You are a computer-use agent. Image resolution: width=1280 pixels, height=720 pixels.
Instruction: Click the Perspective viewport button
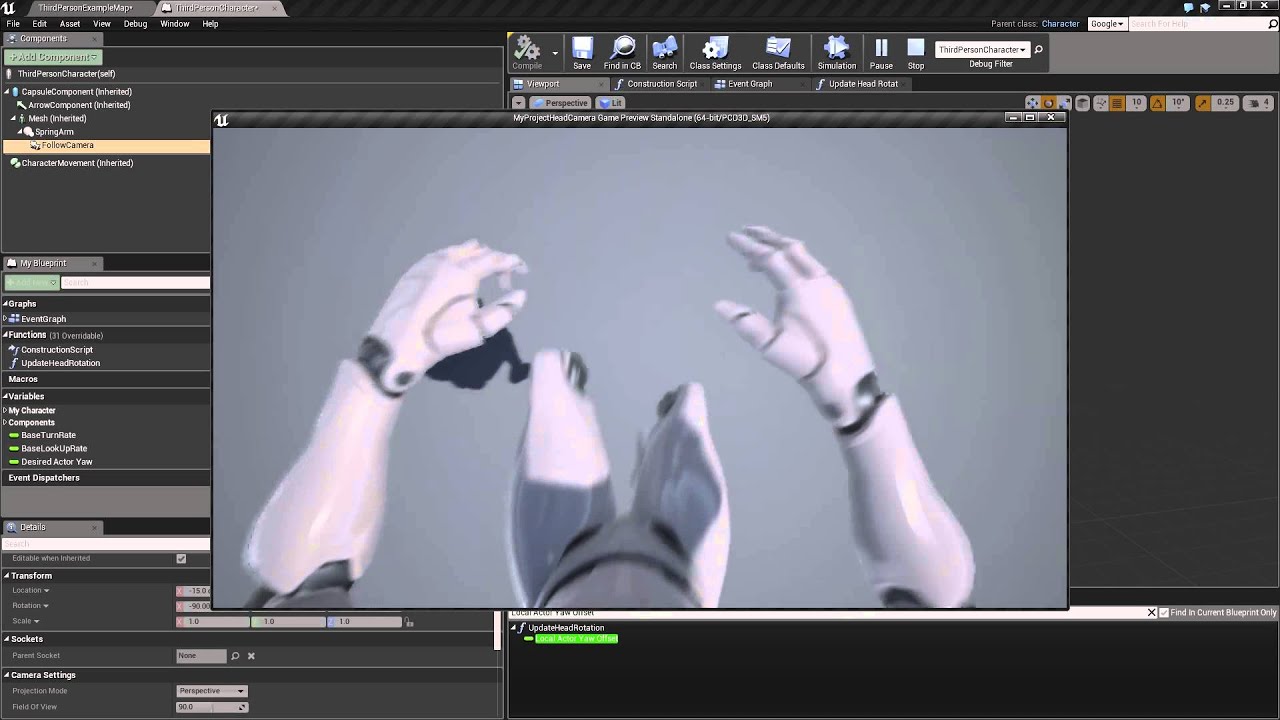560,103
